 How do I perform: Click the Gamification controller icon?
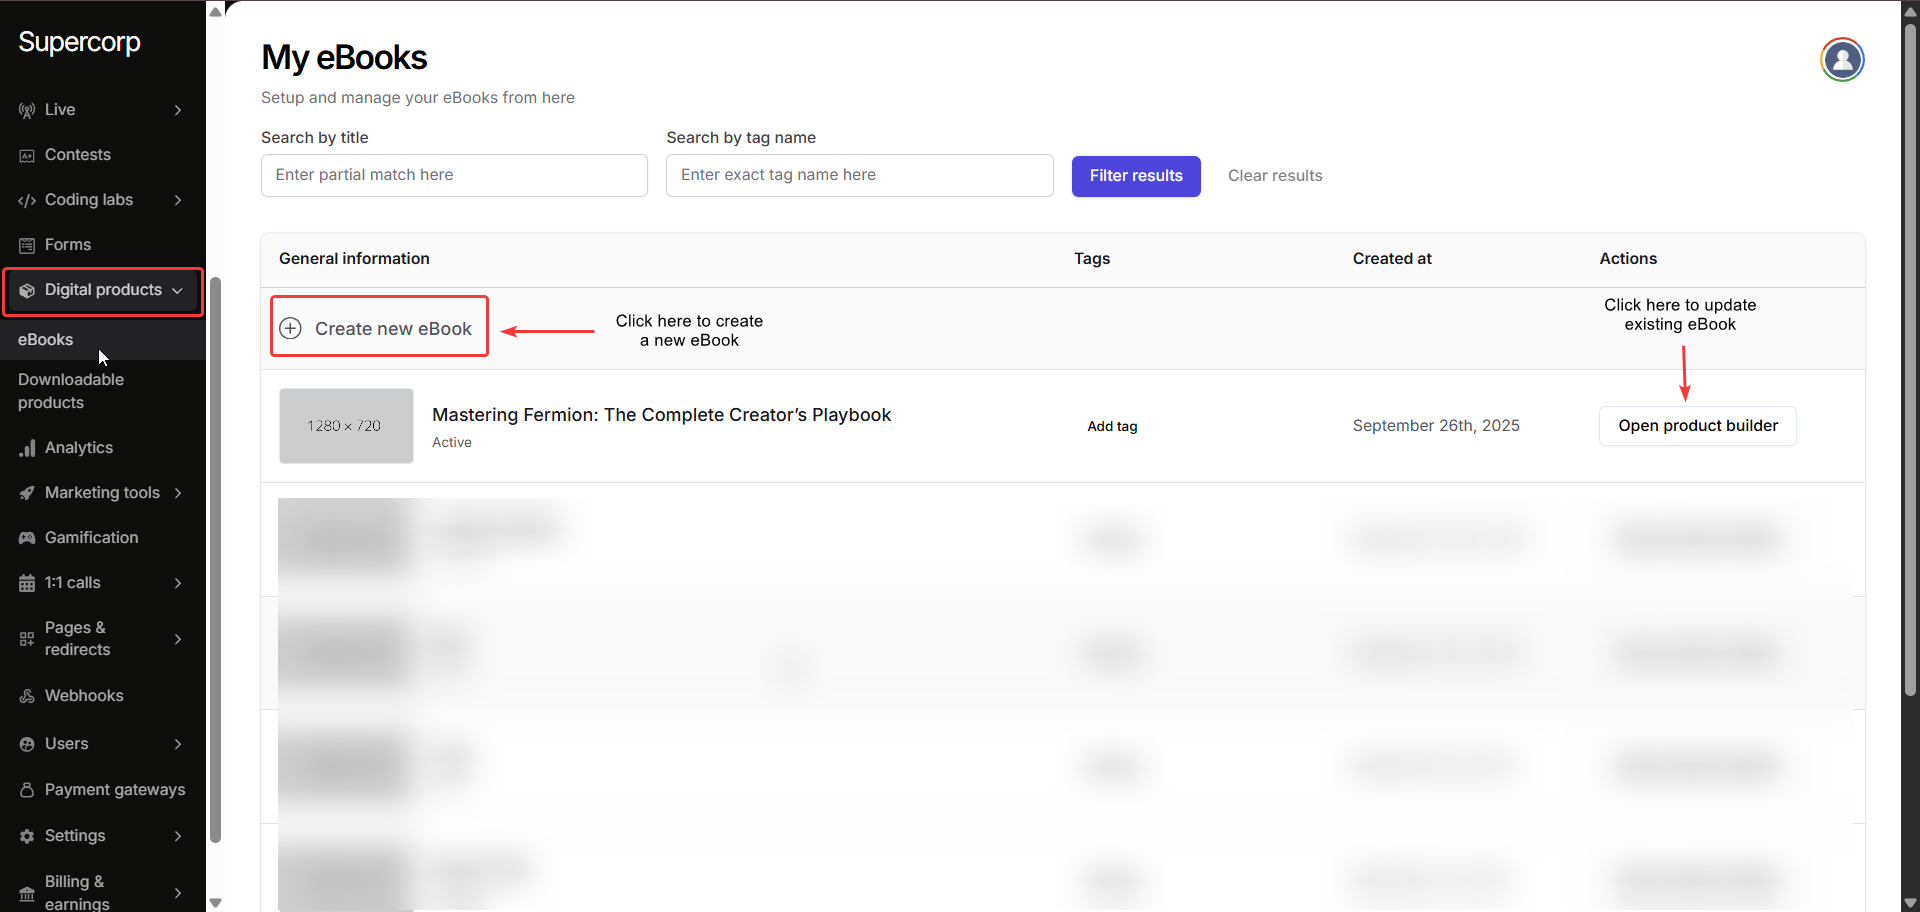27,538
